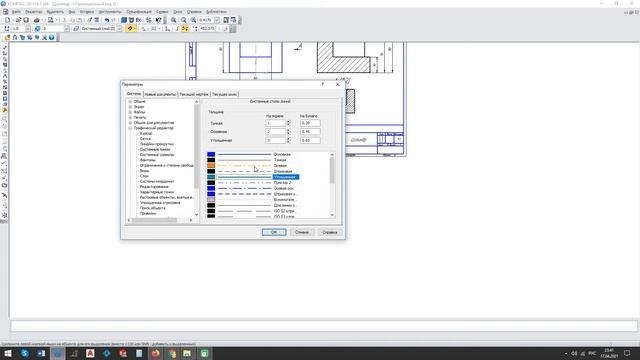
Task: Open the Файл menu
Action: coord(16,12)
